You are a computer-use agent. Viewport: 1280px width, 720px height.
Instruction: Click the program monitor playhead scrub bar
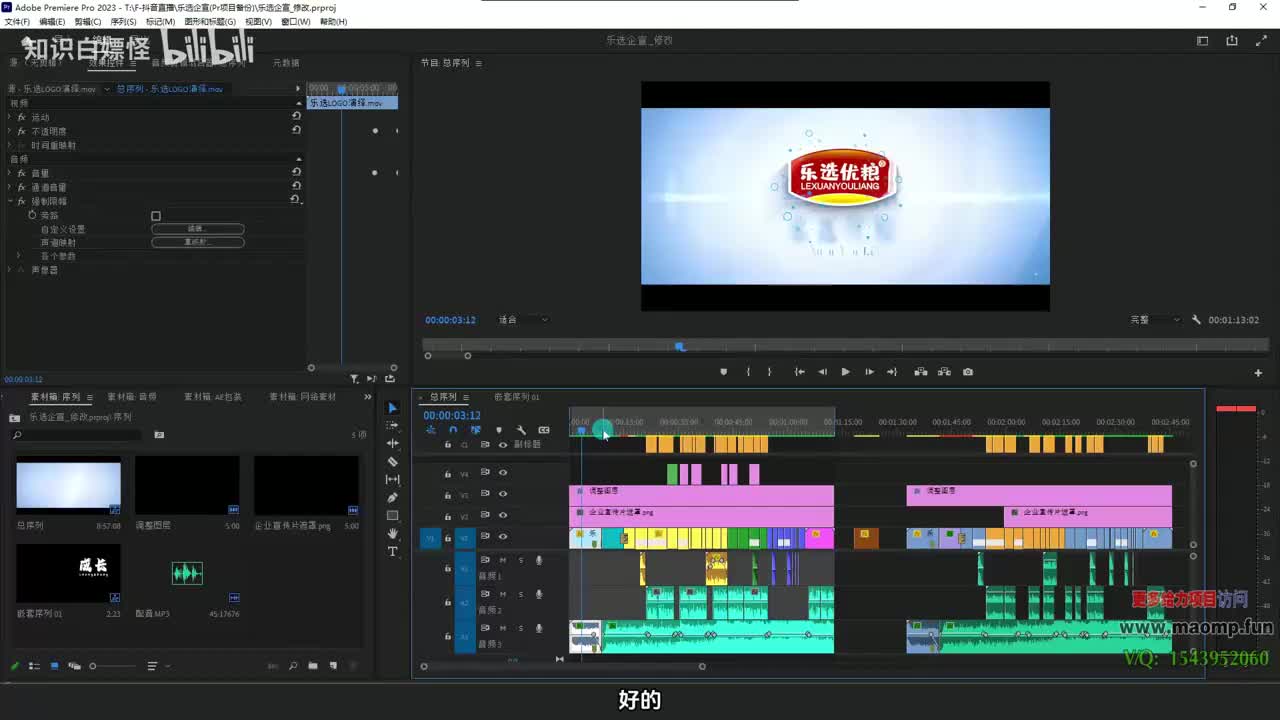845,346
